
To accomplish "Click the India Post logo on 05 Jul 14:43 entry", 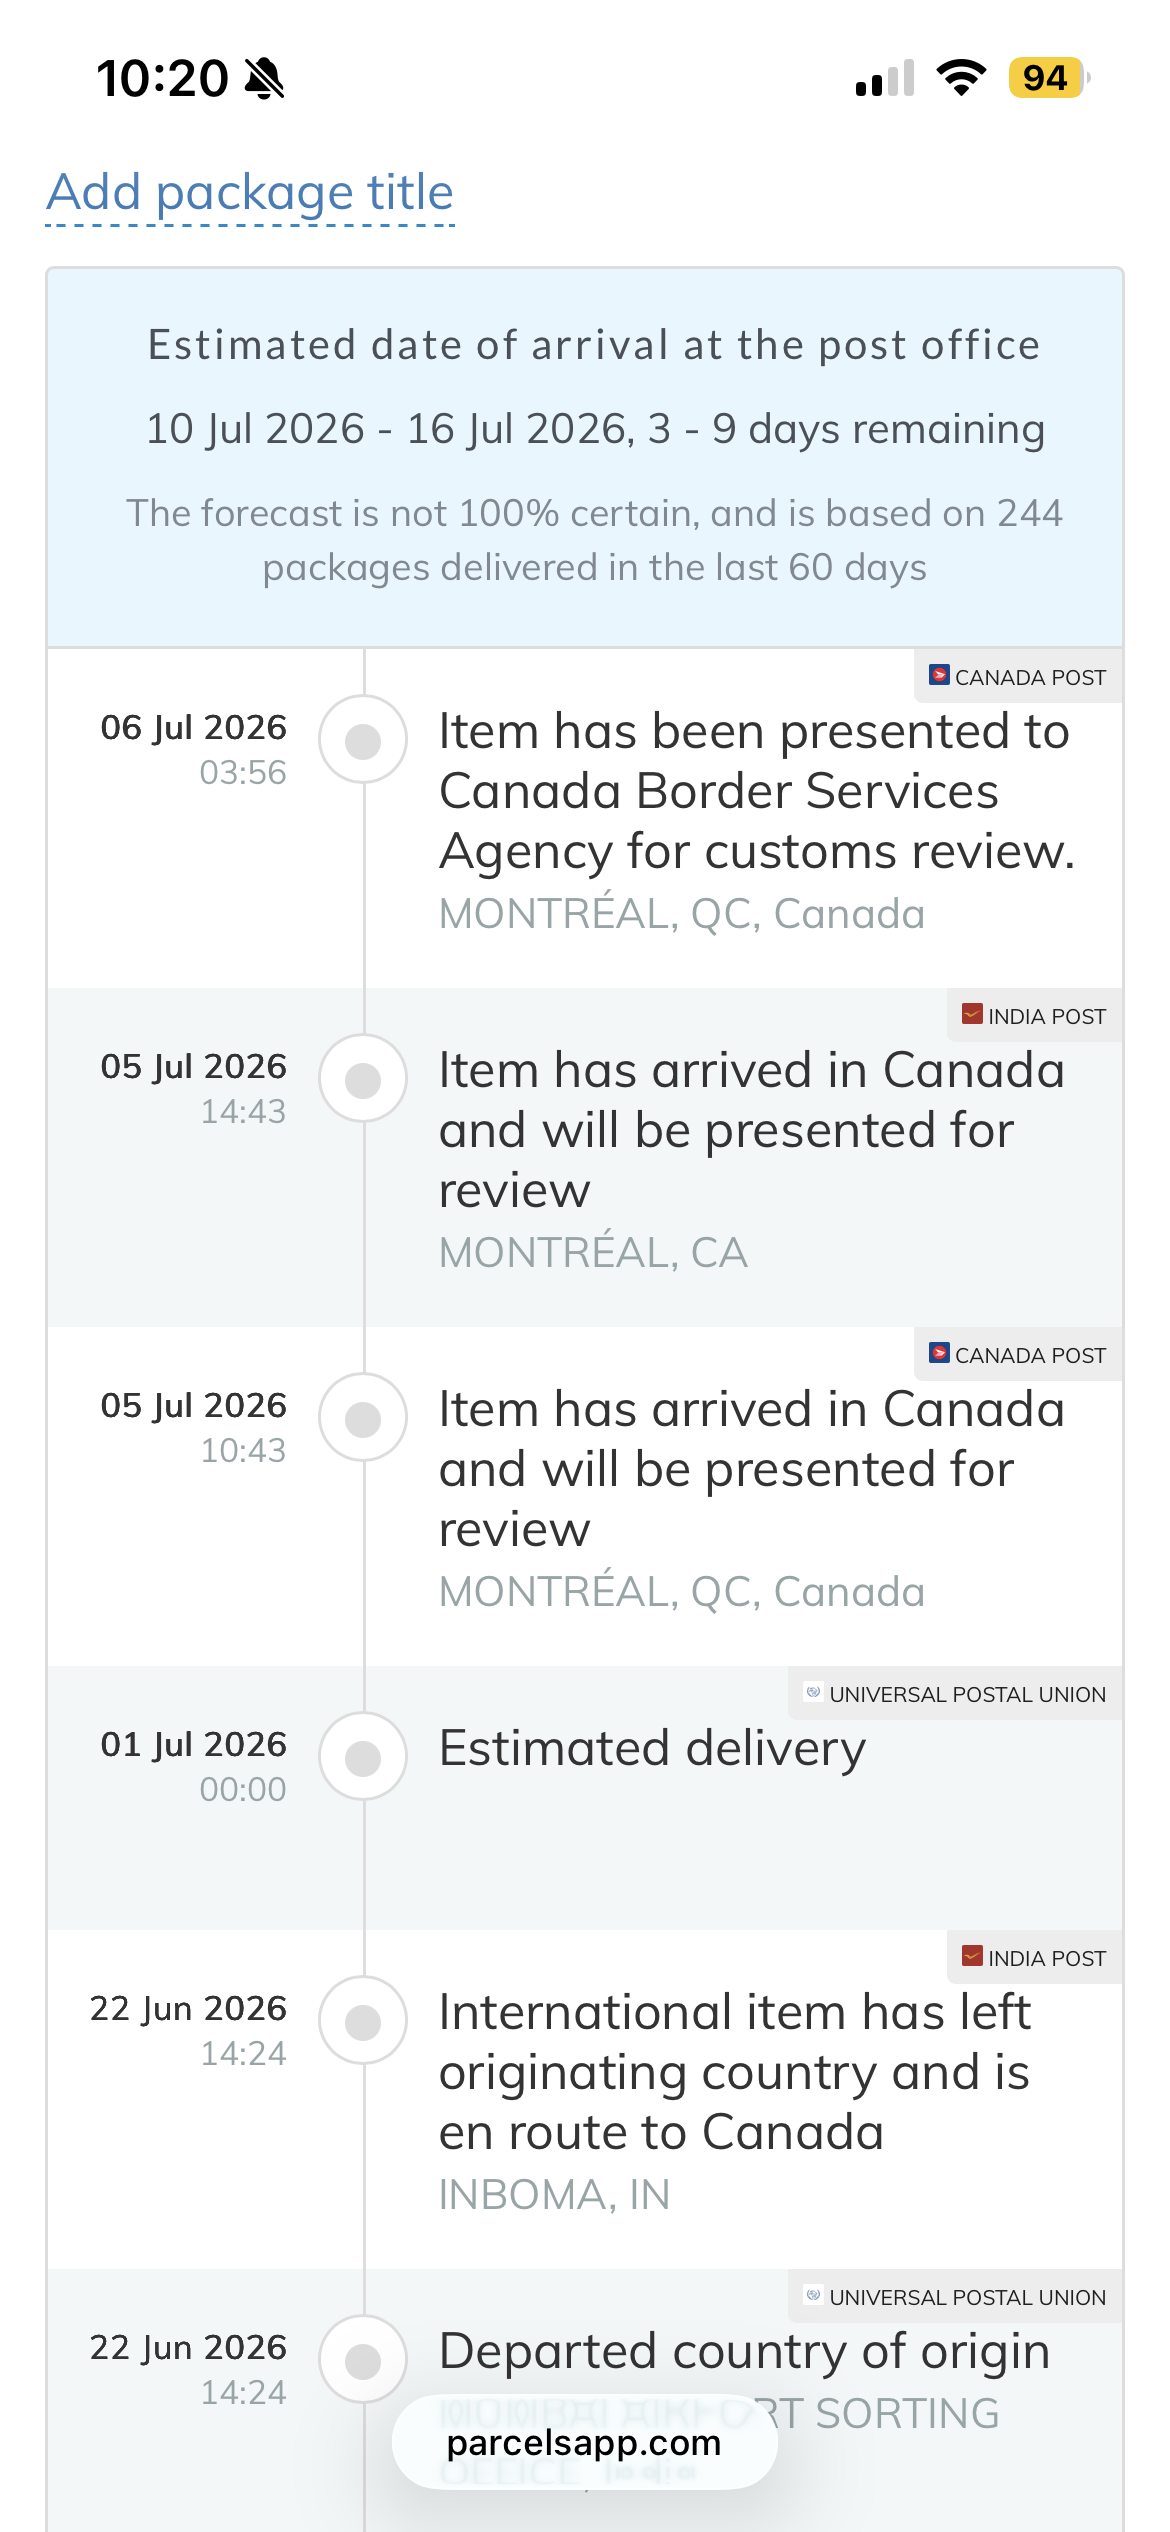I will [972, 1014].
